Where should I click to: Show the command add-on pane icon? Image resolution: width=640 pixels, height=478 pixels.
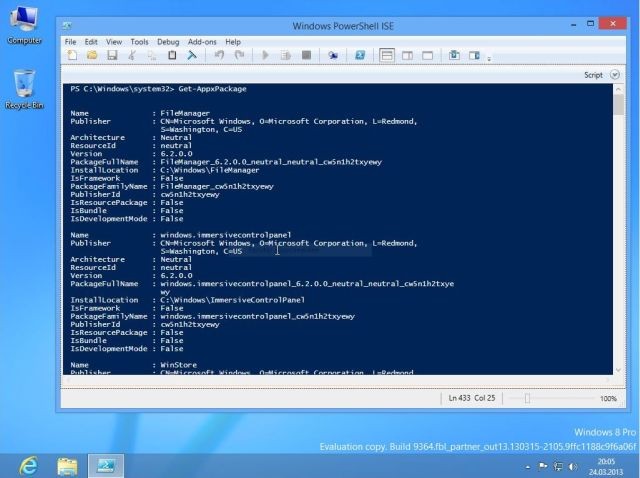[474, 55]
